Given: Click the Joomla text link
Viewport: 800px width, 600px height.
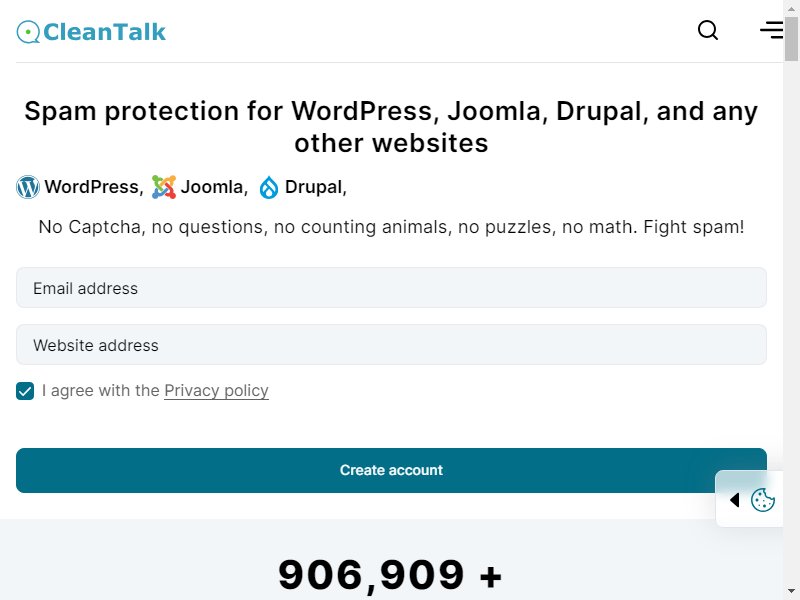Looking at the screenshot, I should pos(214,187).
